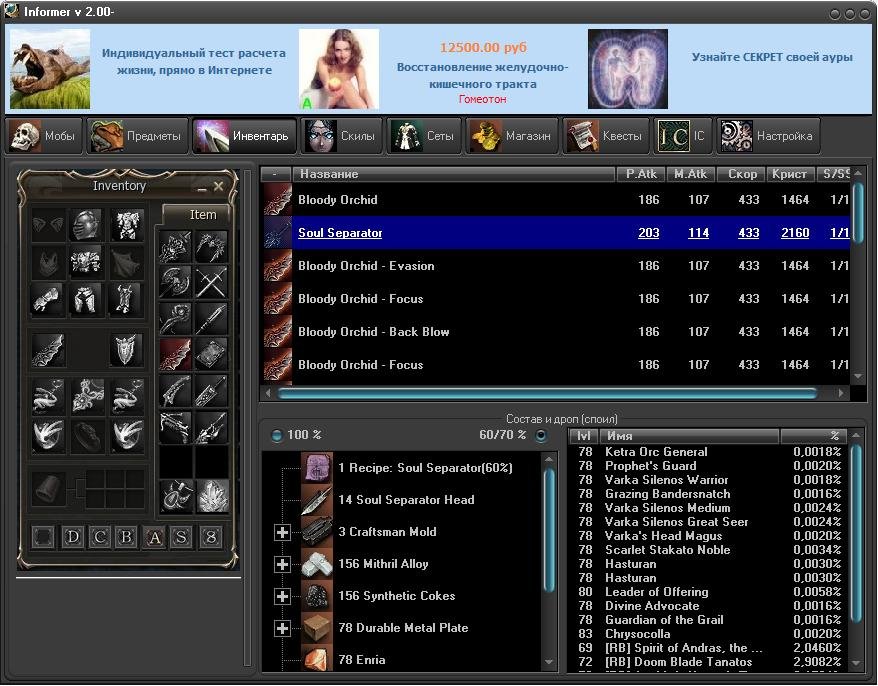Select the helmet slot in Inventory

(x=86, y=225)
